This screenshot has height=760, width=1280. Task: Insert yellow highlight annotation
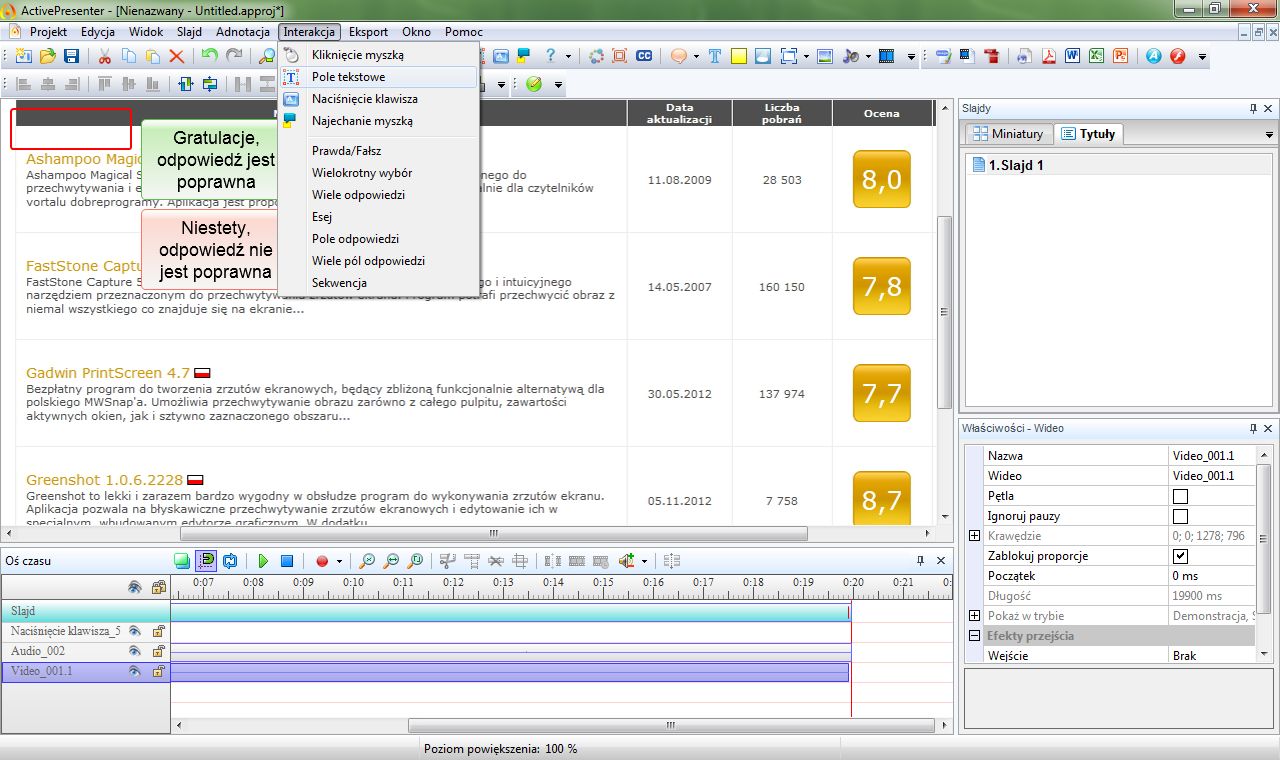tap(738, 57)
